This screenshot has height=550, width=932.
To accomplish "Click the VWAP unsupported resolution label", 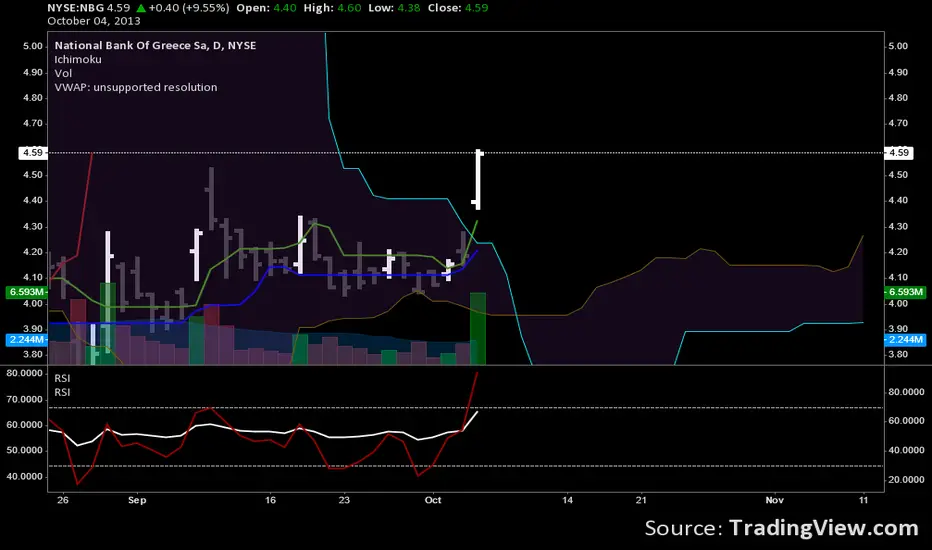I will [x=136, y=87].
